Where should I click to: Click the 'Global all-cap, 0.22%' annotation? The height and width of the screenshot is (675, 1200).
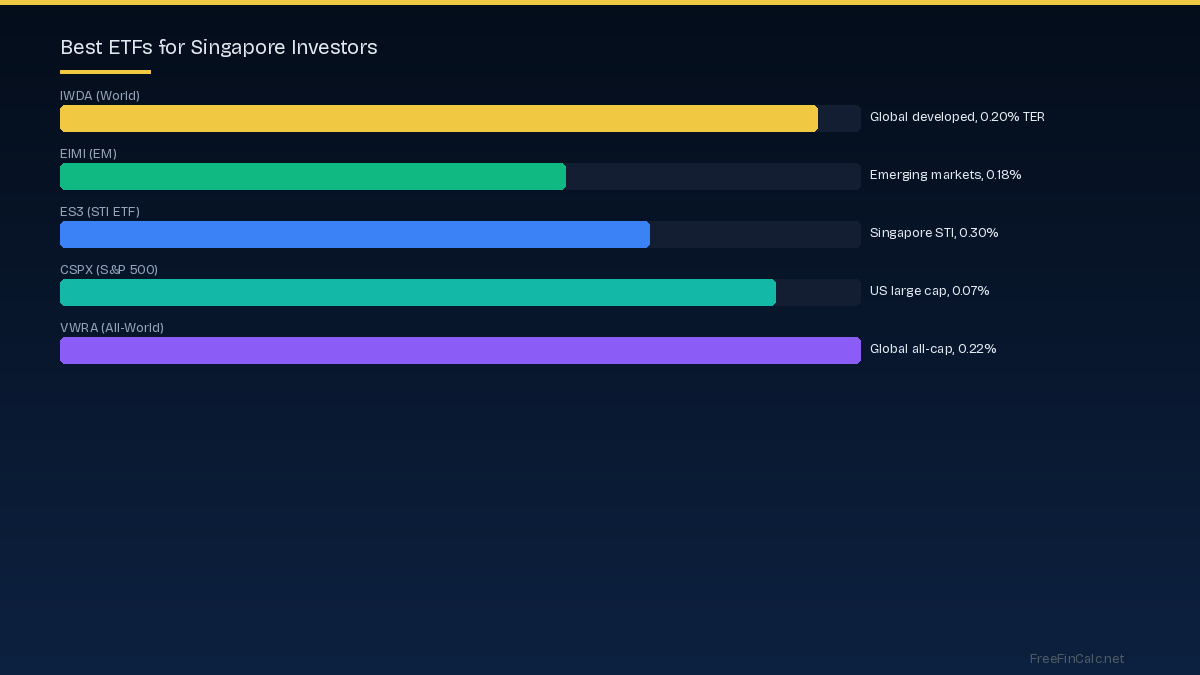point(933,349)
